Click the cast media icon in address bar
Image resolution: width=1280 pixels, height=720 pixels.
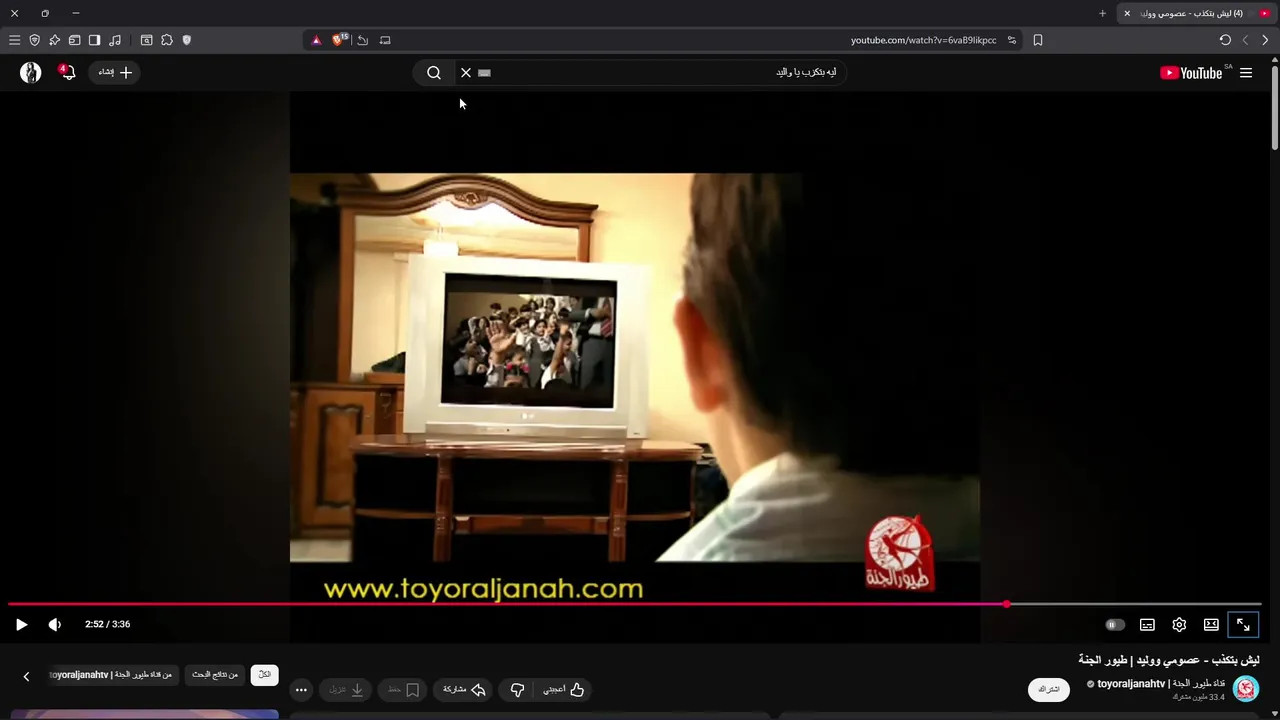point(385,40)
